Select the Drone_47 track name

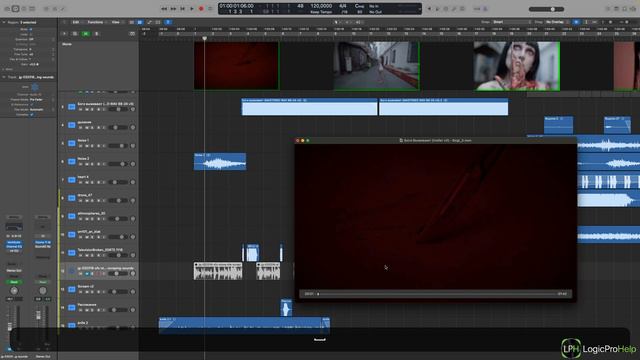(85, 195)
